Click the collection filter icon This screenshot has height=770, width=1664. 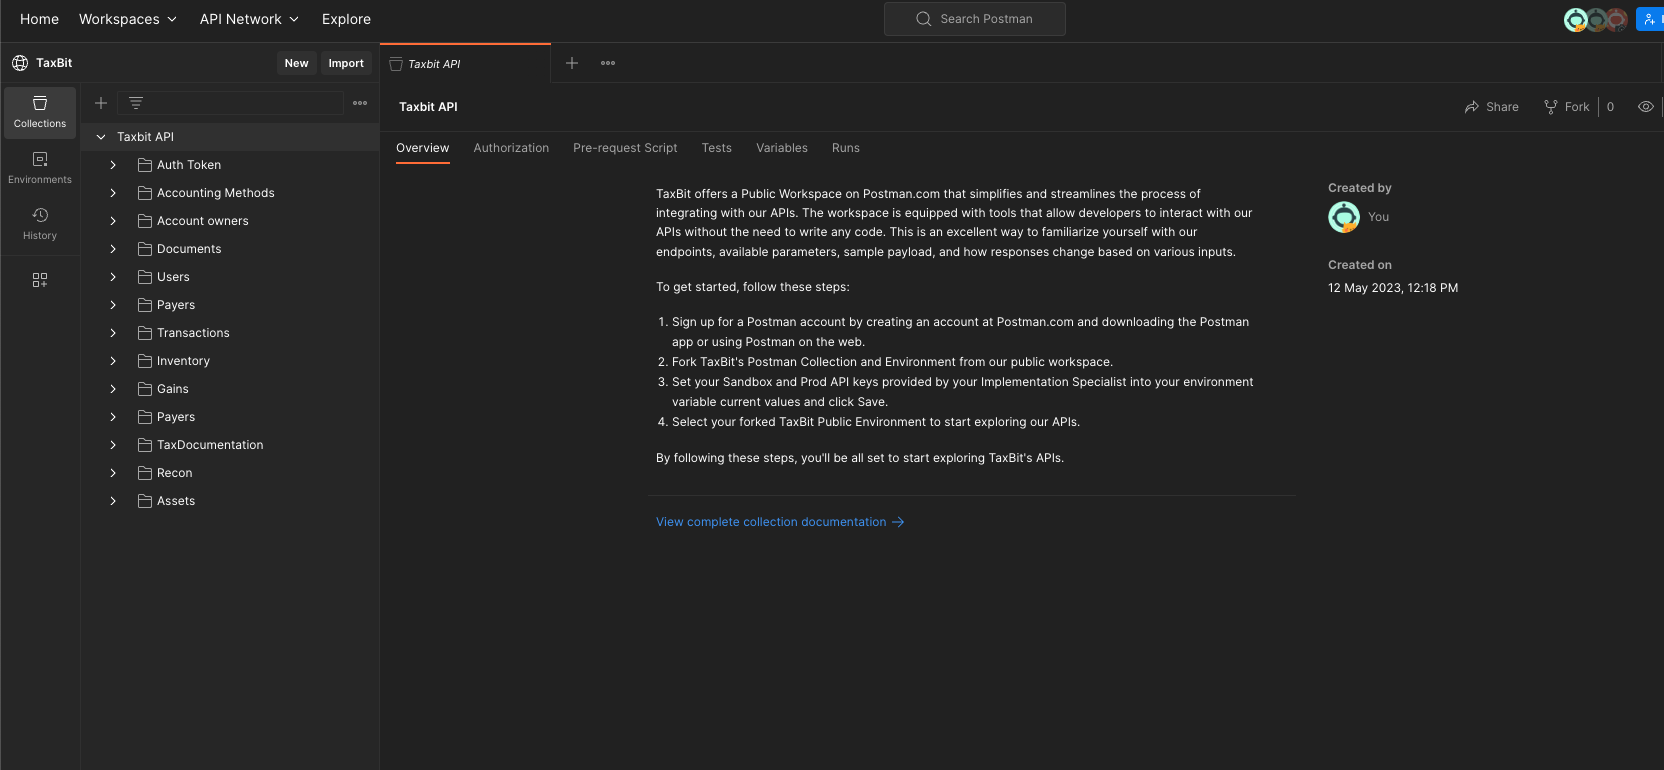coord(136,103)
